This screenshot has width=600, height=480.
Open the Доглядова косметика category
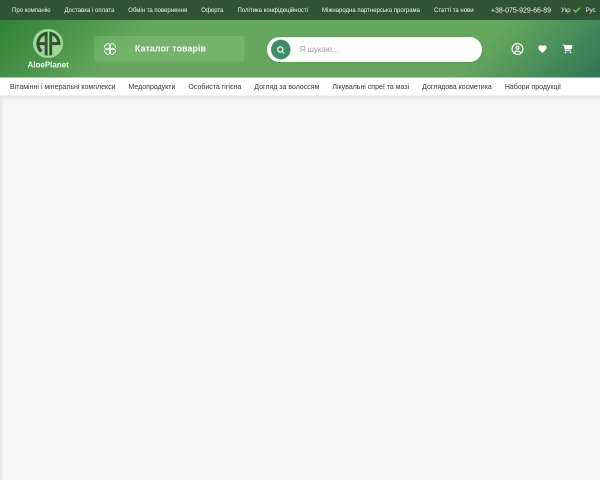[457, 87]
